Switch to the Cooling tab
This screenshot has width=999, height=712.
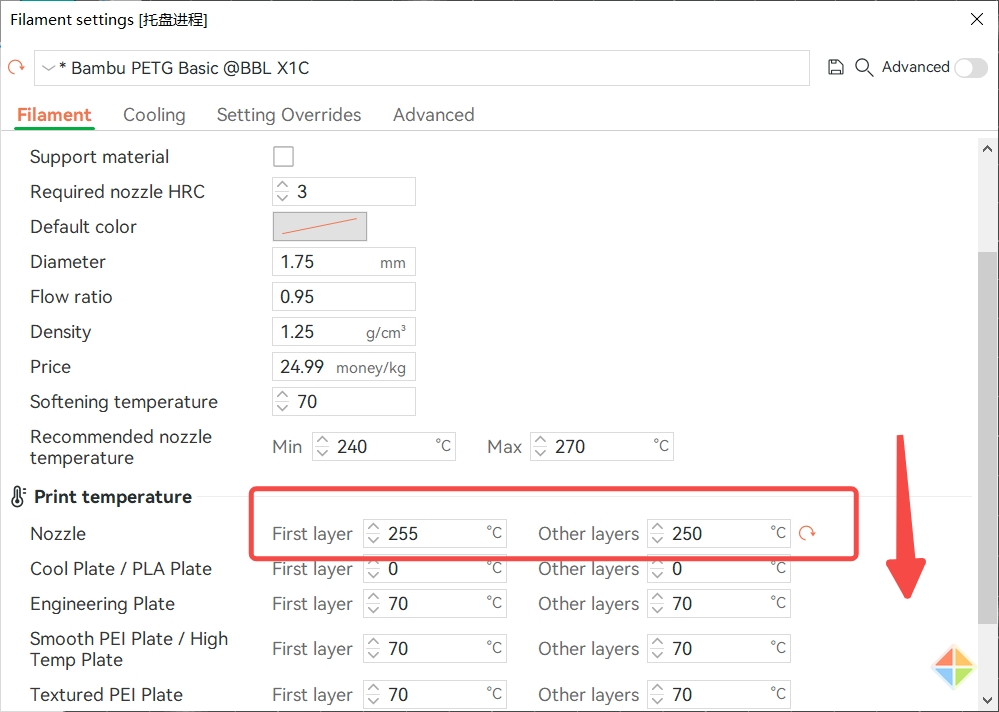click(x=154, y=115)
